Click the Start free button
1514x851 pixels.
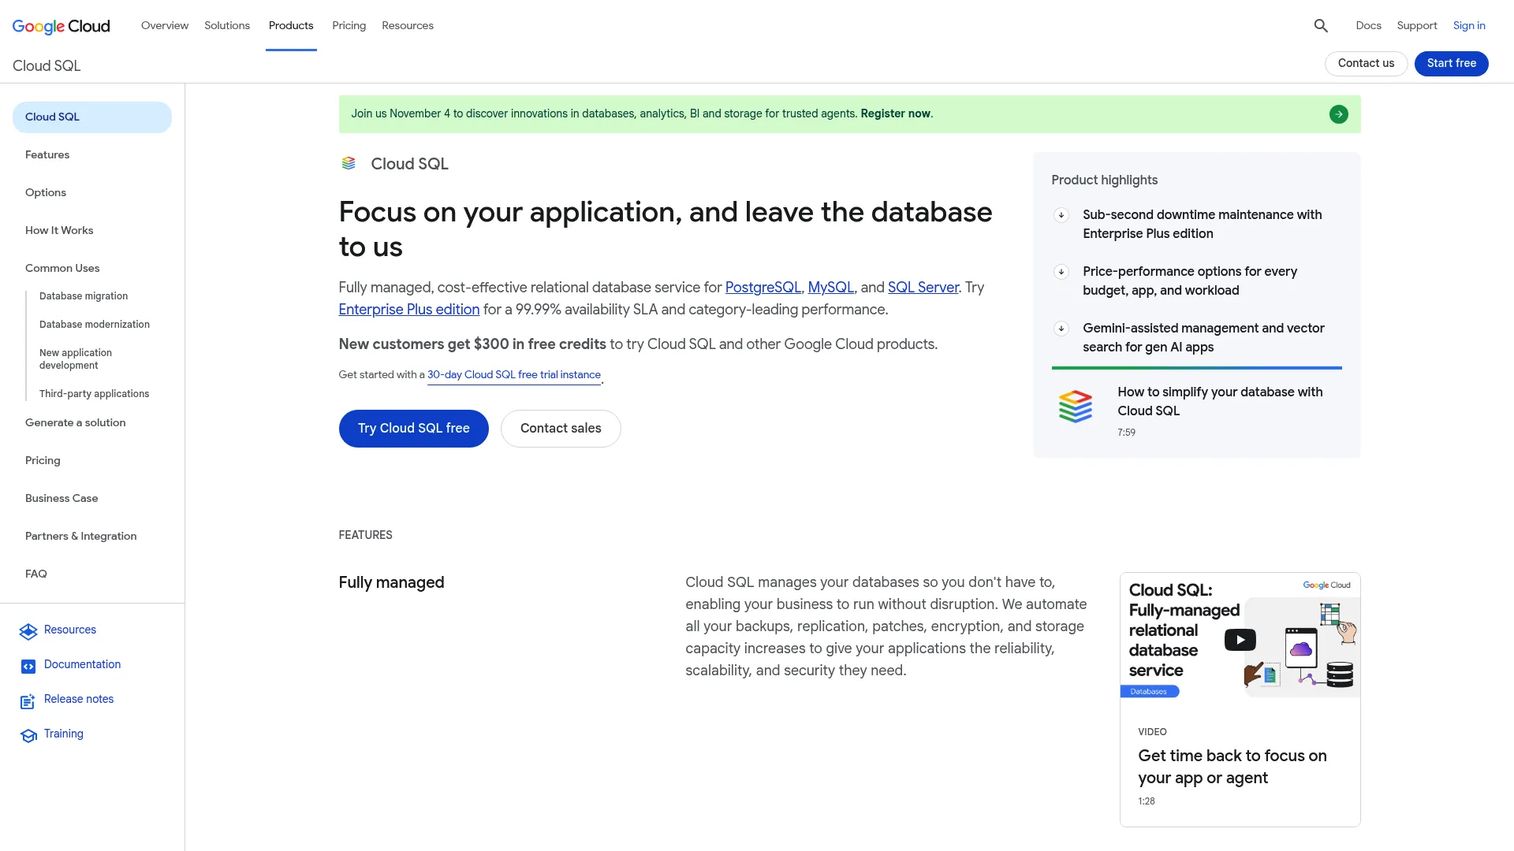point(1451,63)
